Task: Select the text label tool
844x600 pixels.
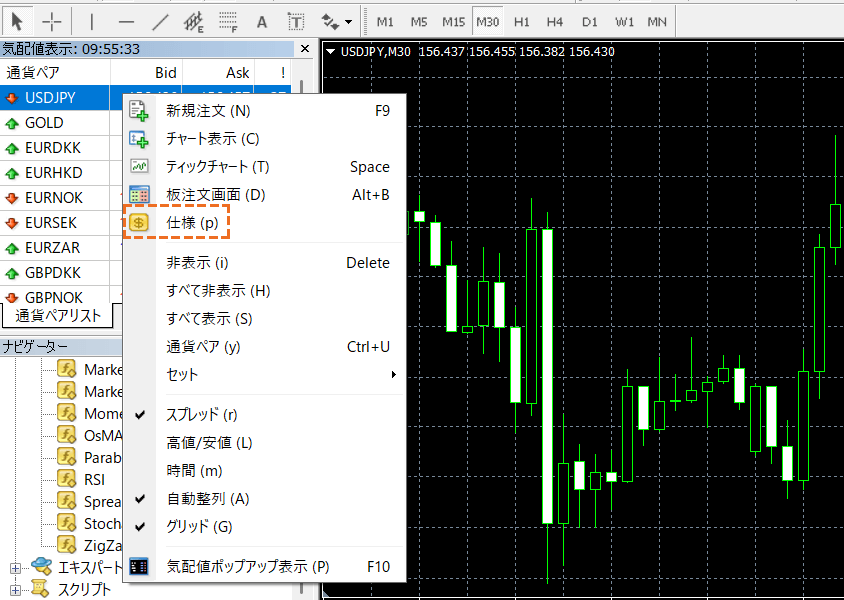Action: tap(295, 21)
